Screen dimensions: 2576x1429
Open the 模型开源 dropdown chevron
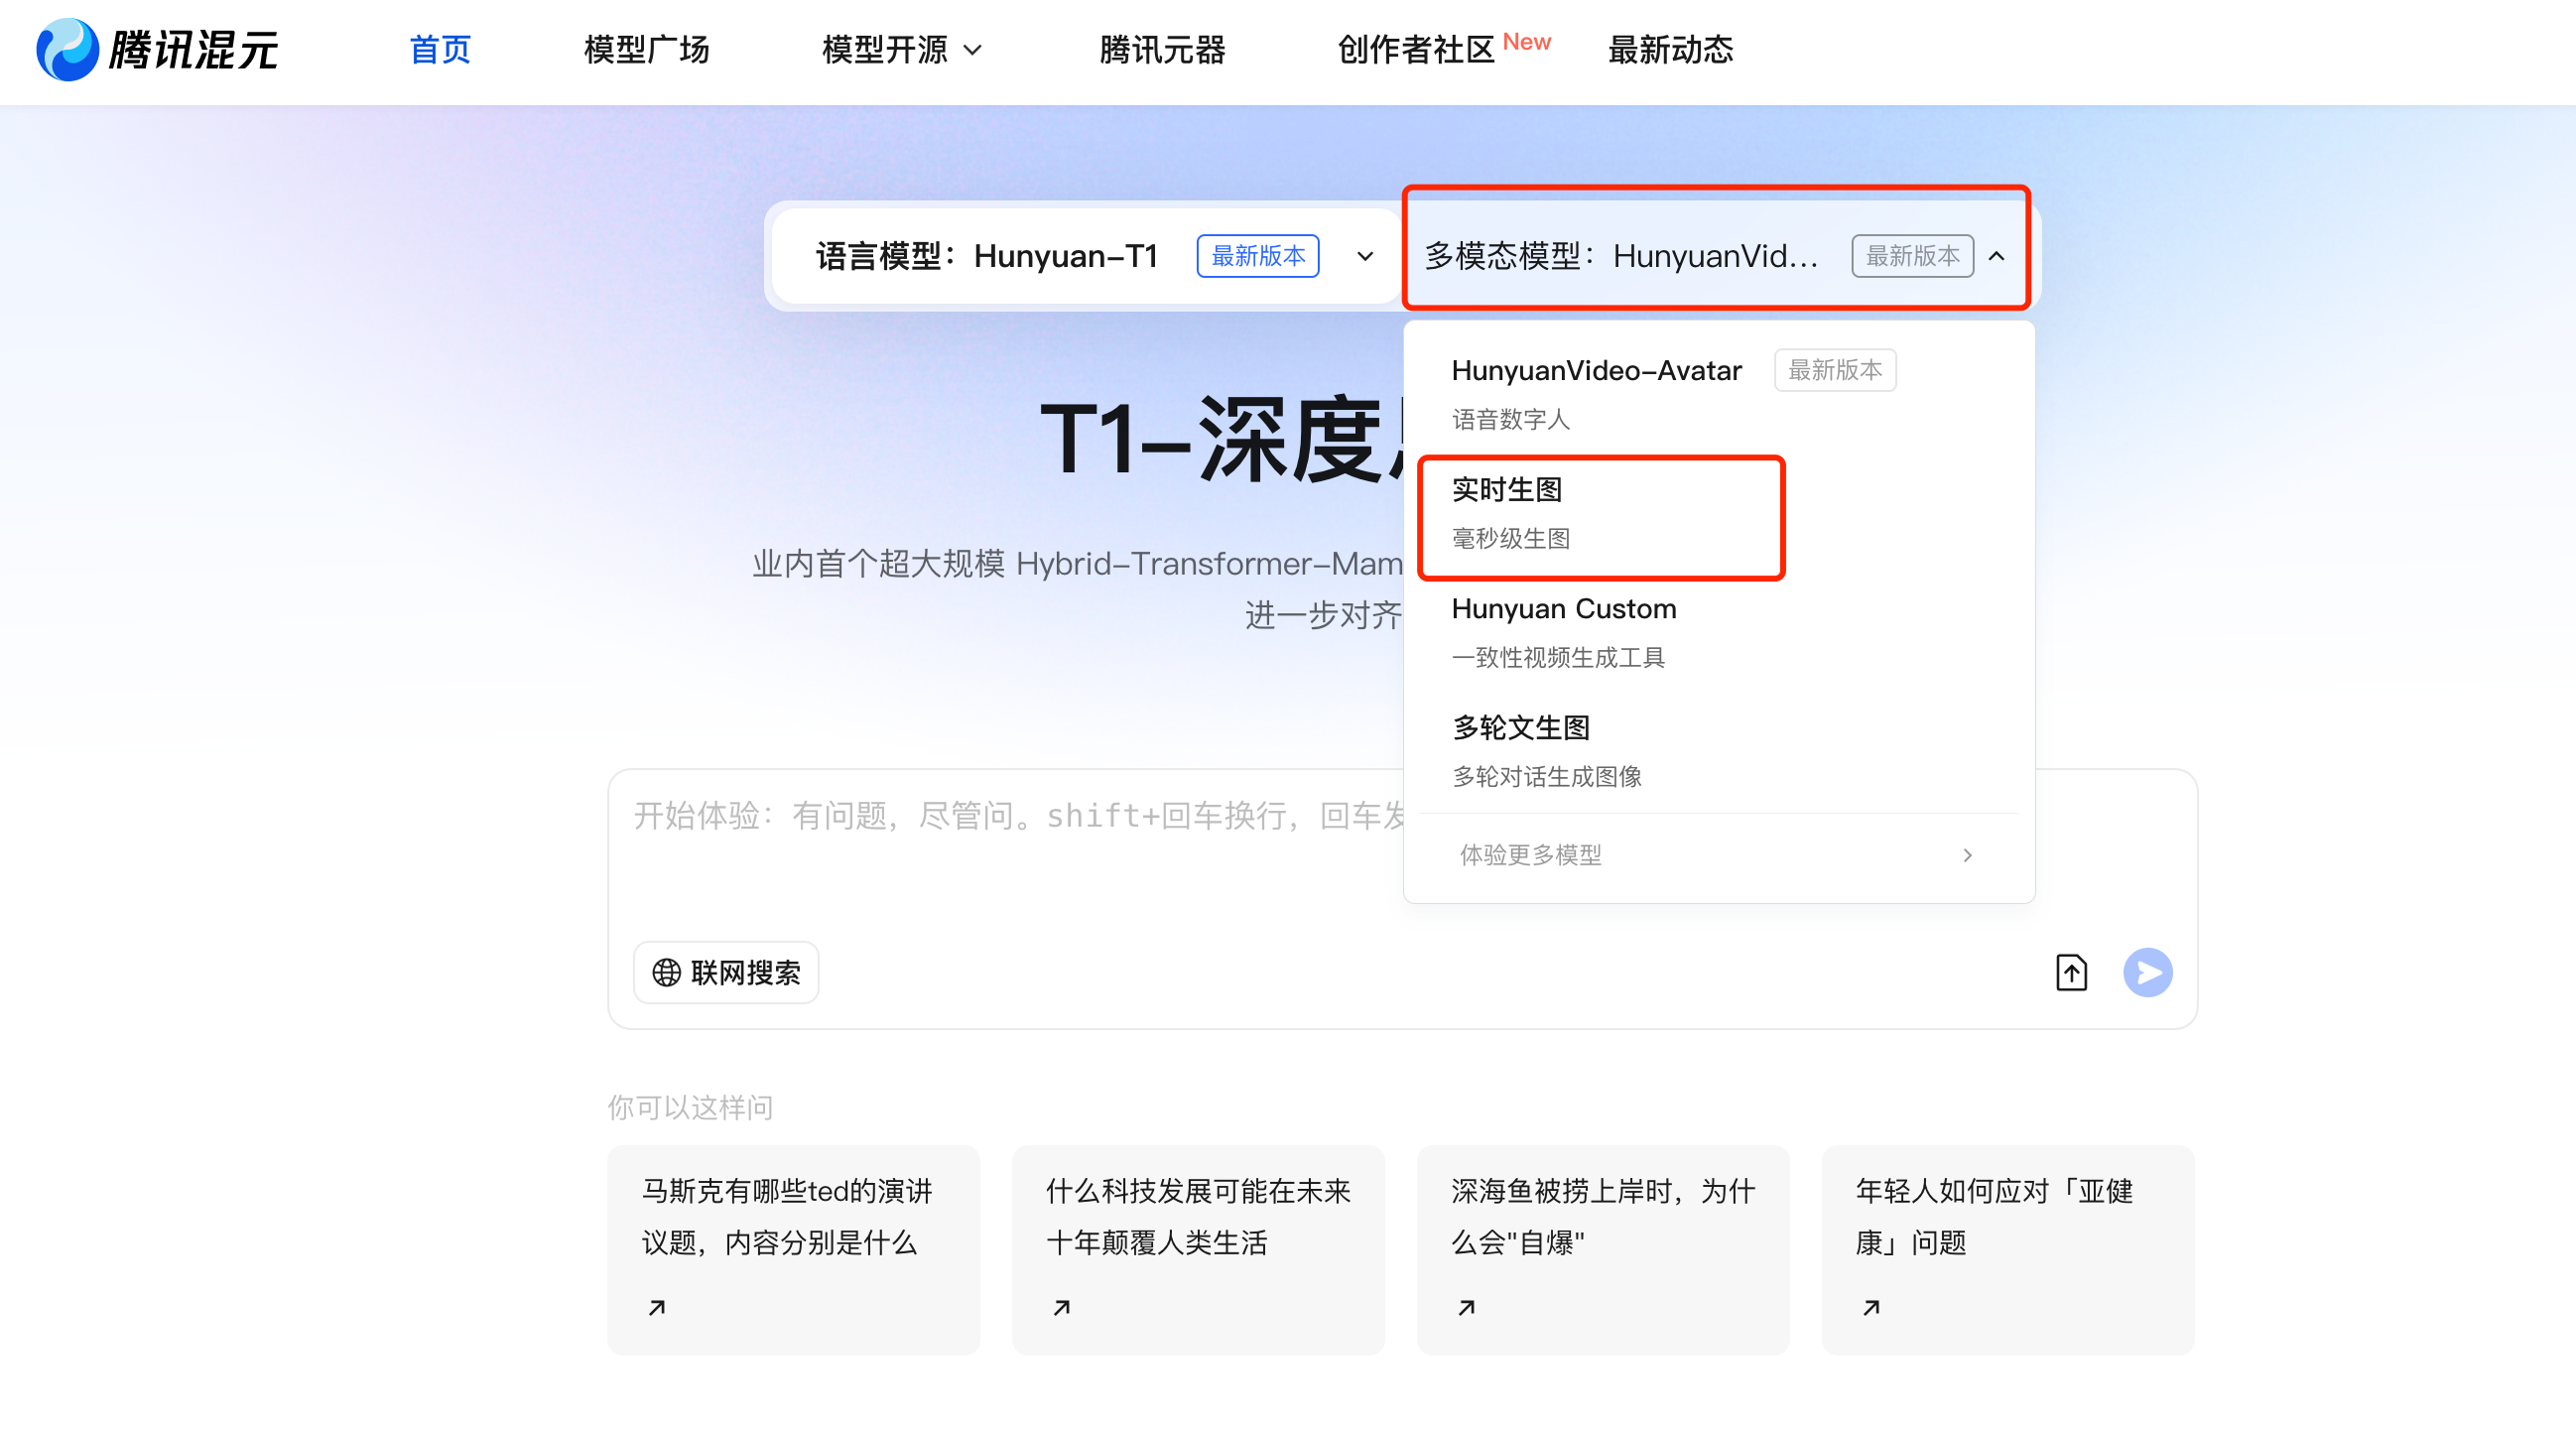click(x=972, y=50)
